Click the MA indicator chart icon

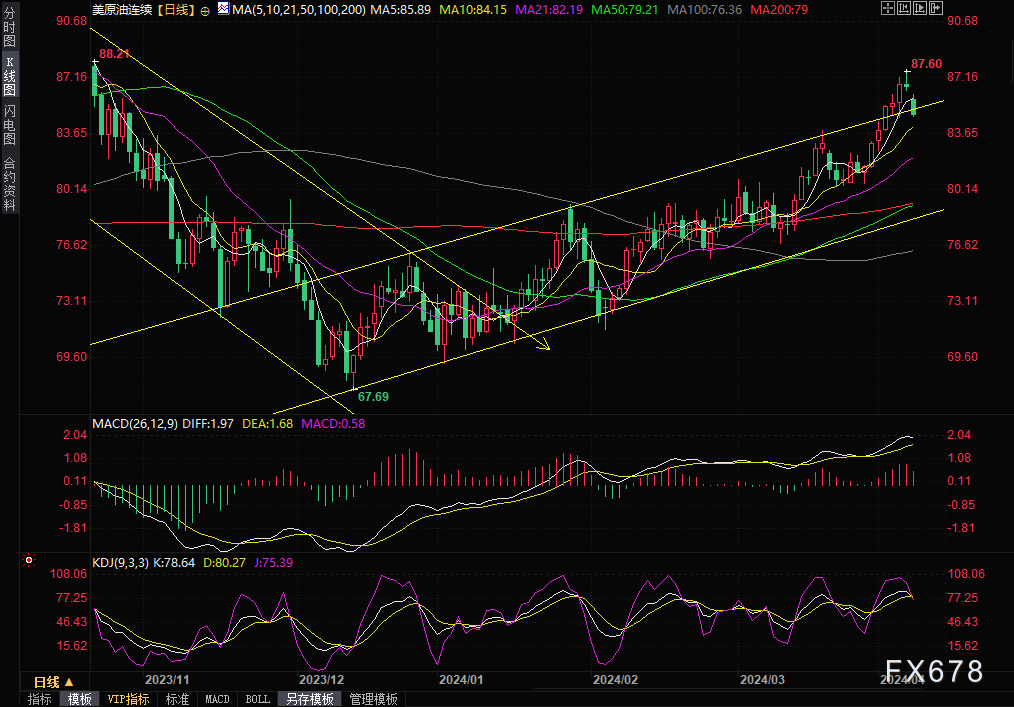pos(222,10)
